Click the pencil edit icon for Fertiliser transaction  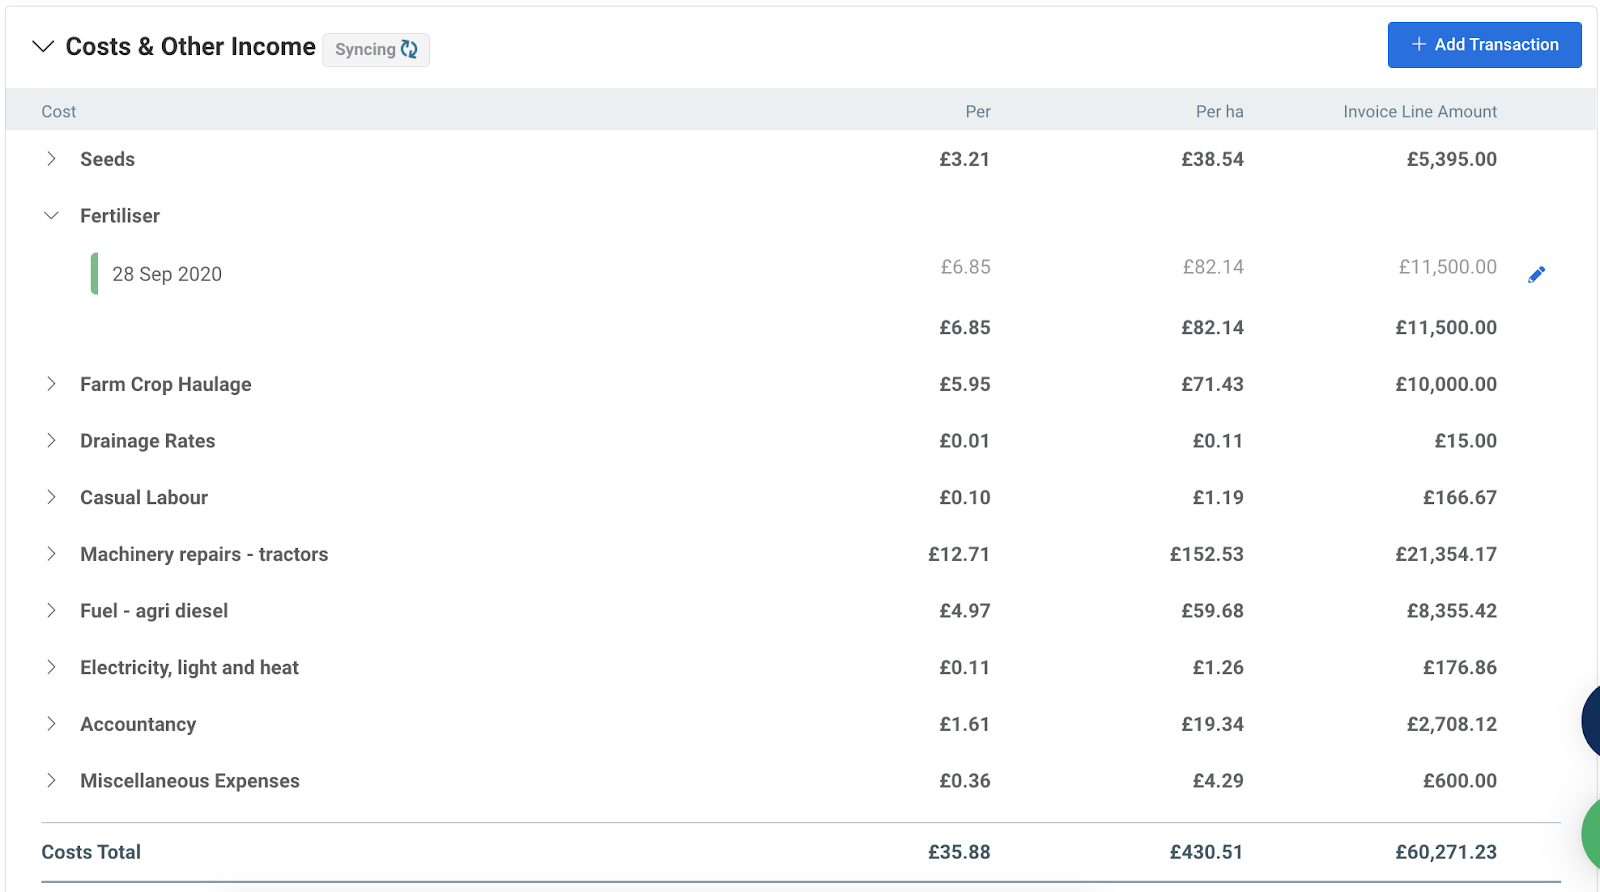point(1537,274)
